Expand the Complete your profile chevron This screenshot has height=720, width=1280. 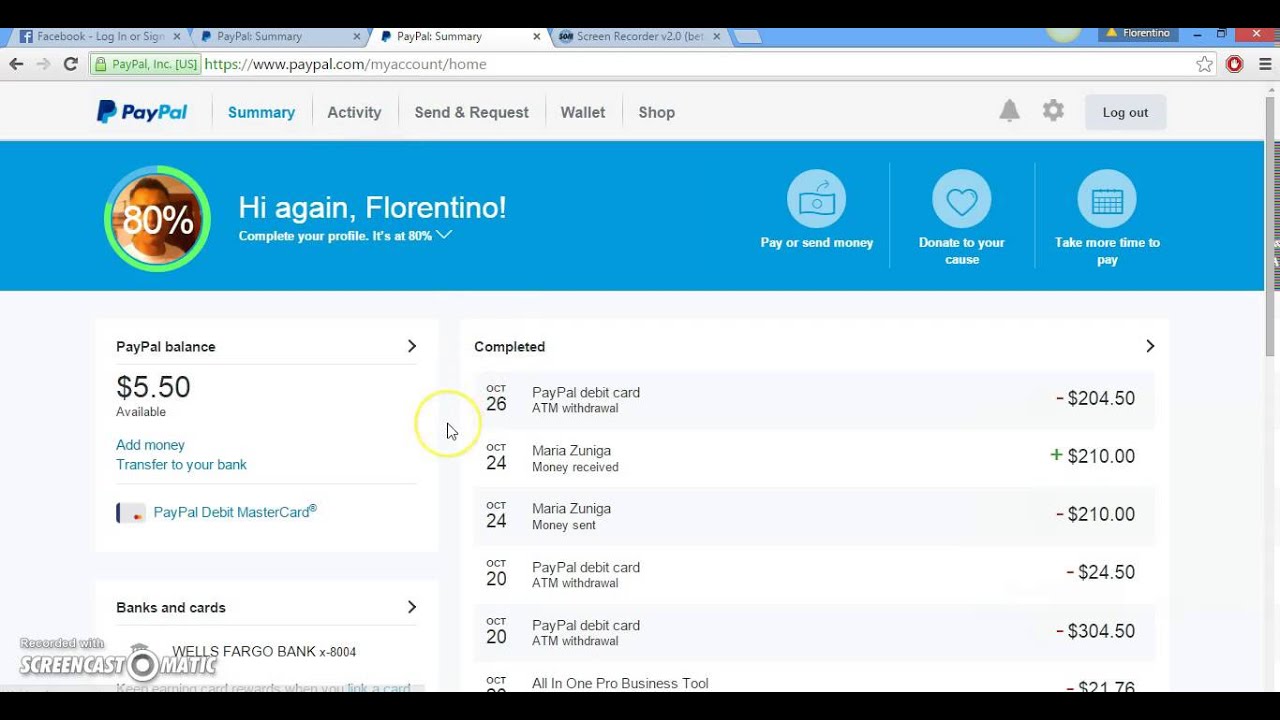(x=444, y=235)
